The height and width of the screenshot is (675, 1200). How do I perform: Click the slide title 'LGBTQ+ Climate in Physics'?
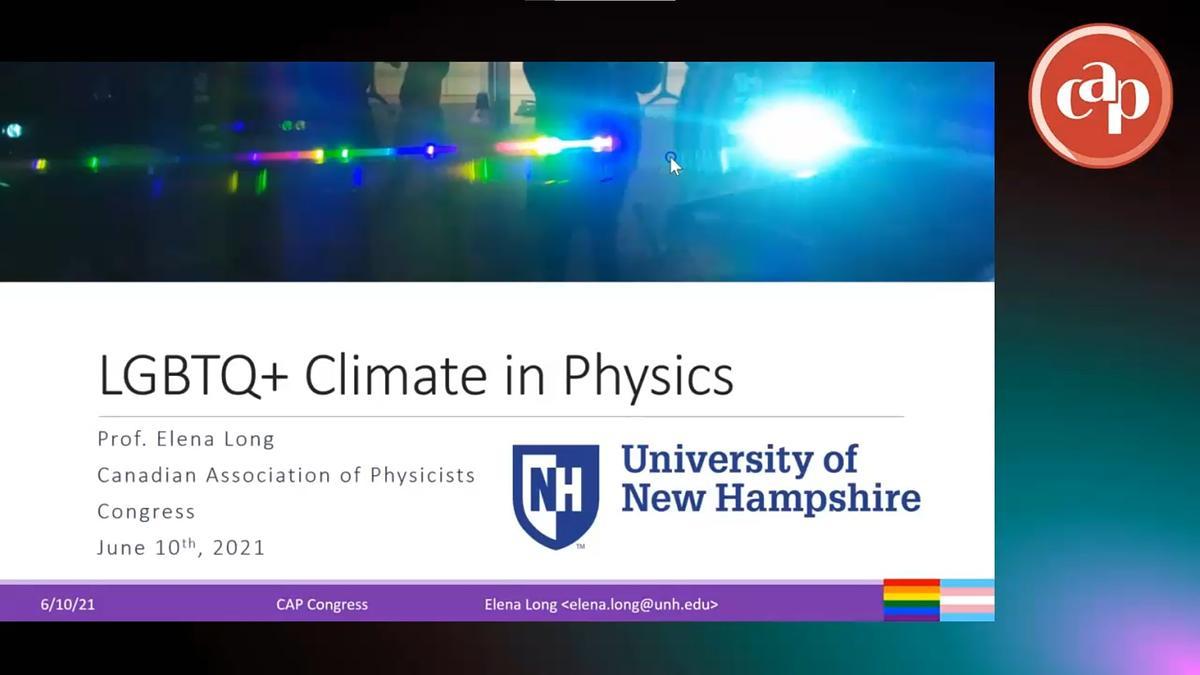coord(416,375)
